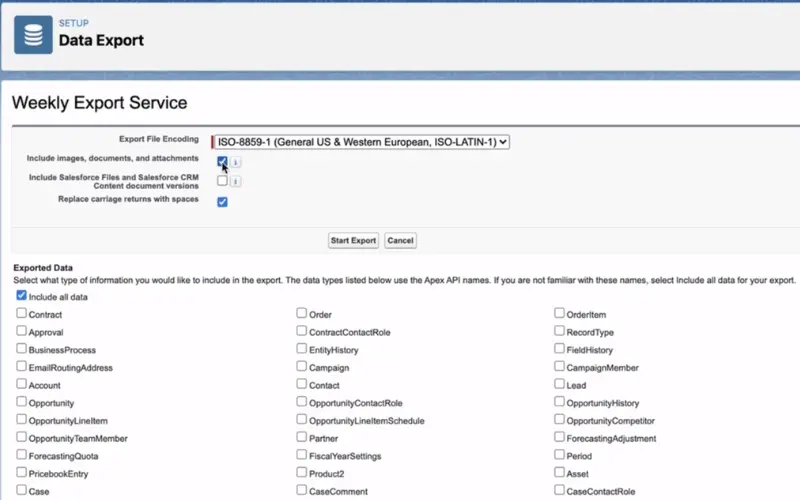The image size is (800, 500).
Task: Check the Order checkbox
Action: [302, 313]
